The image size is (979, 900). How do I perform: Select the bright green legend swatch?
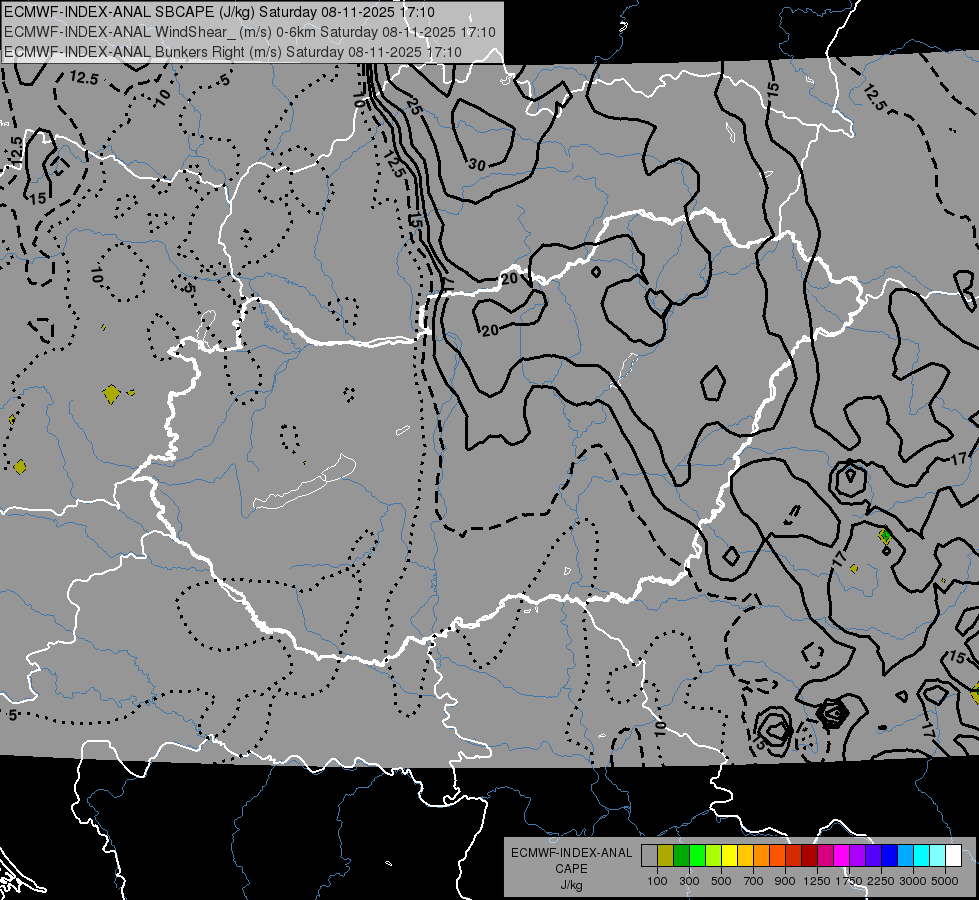697,856
